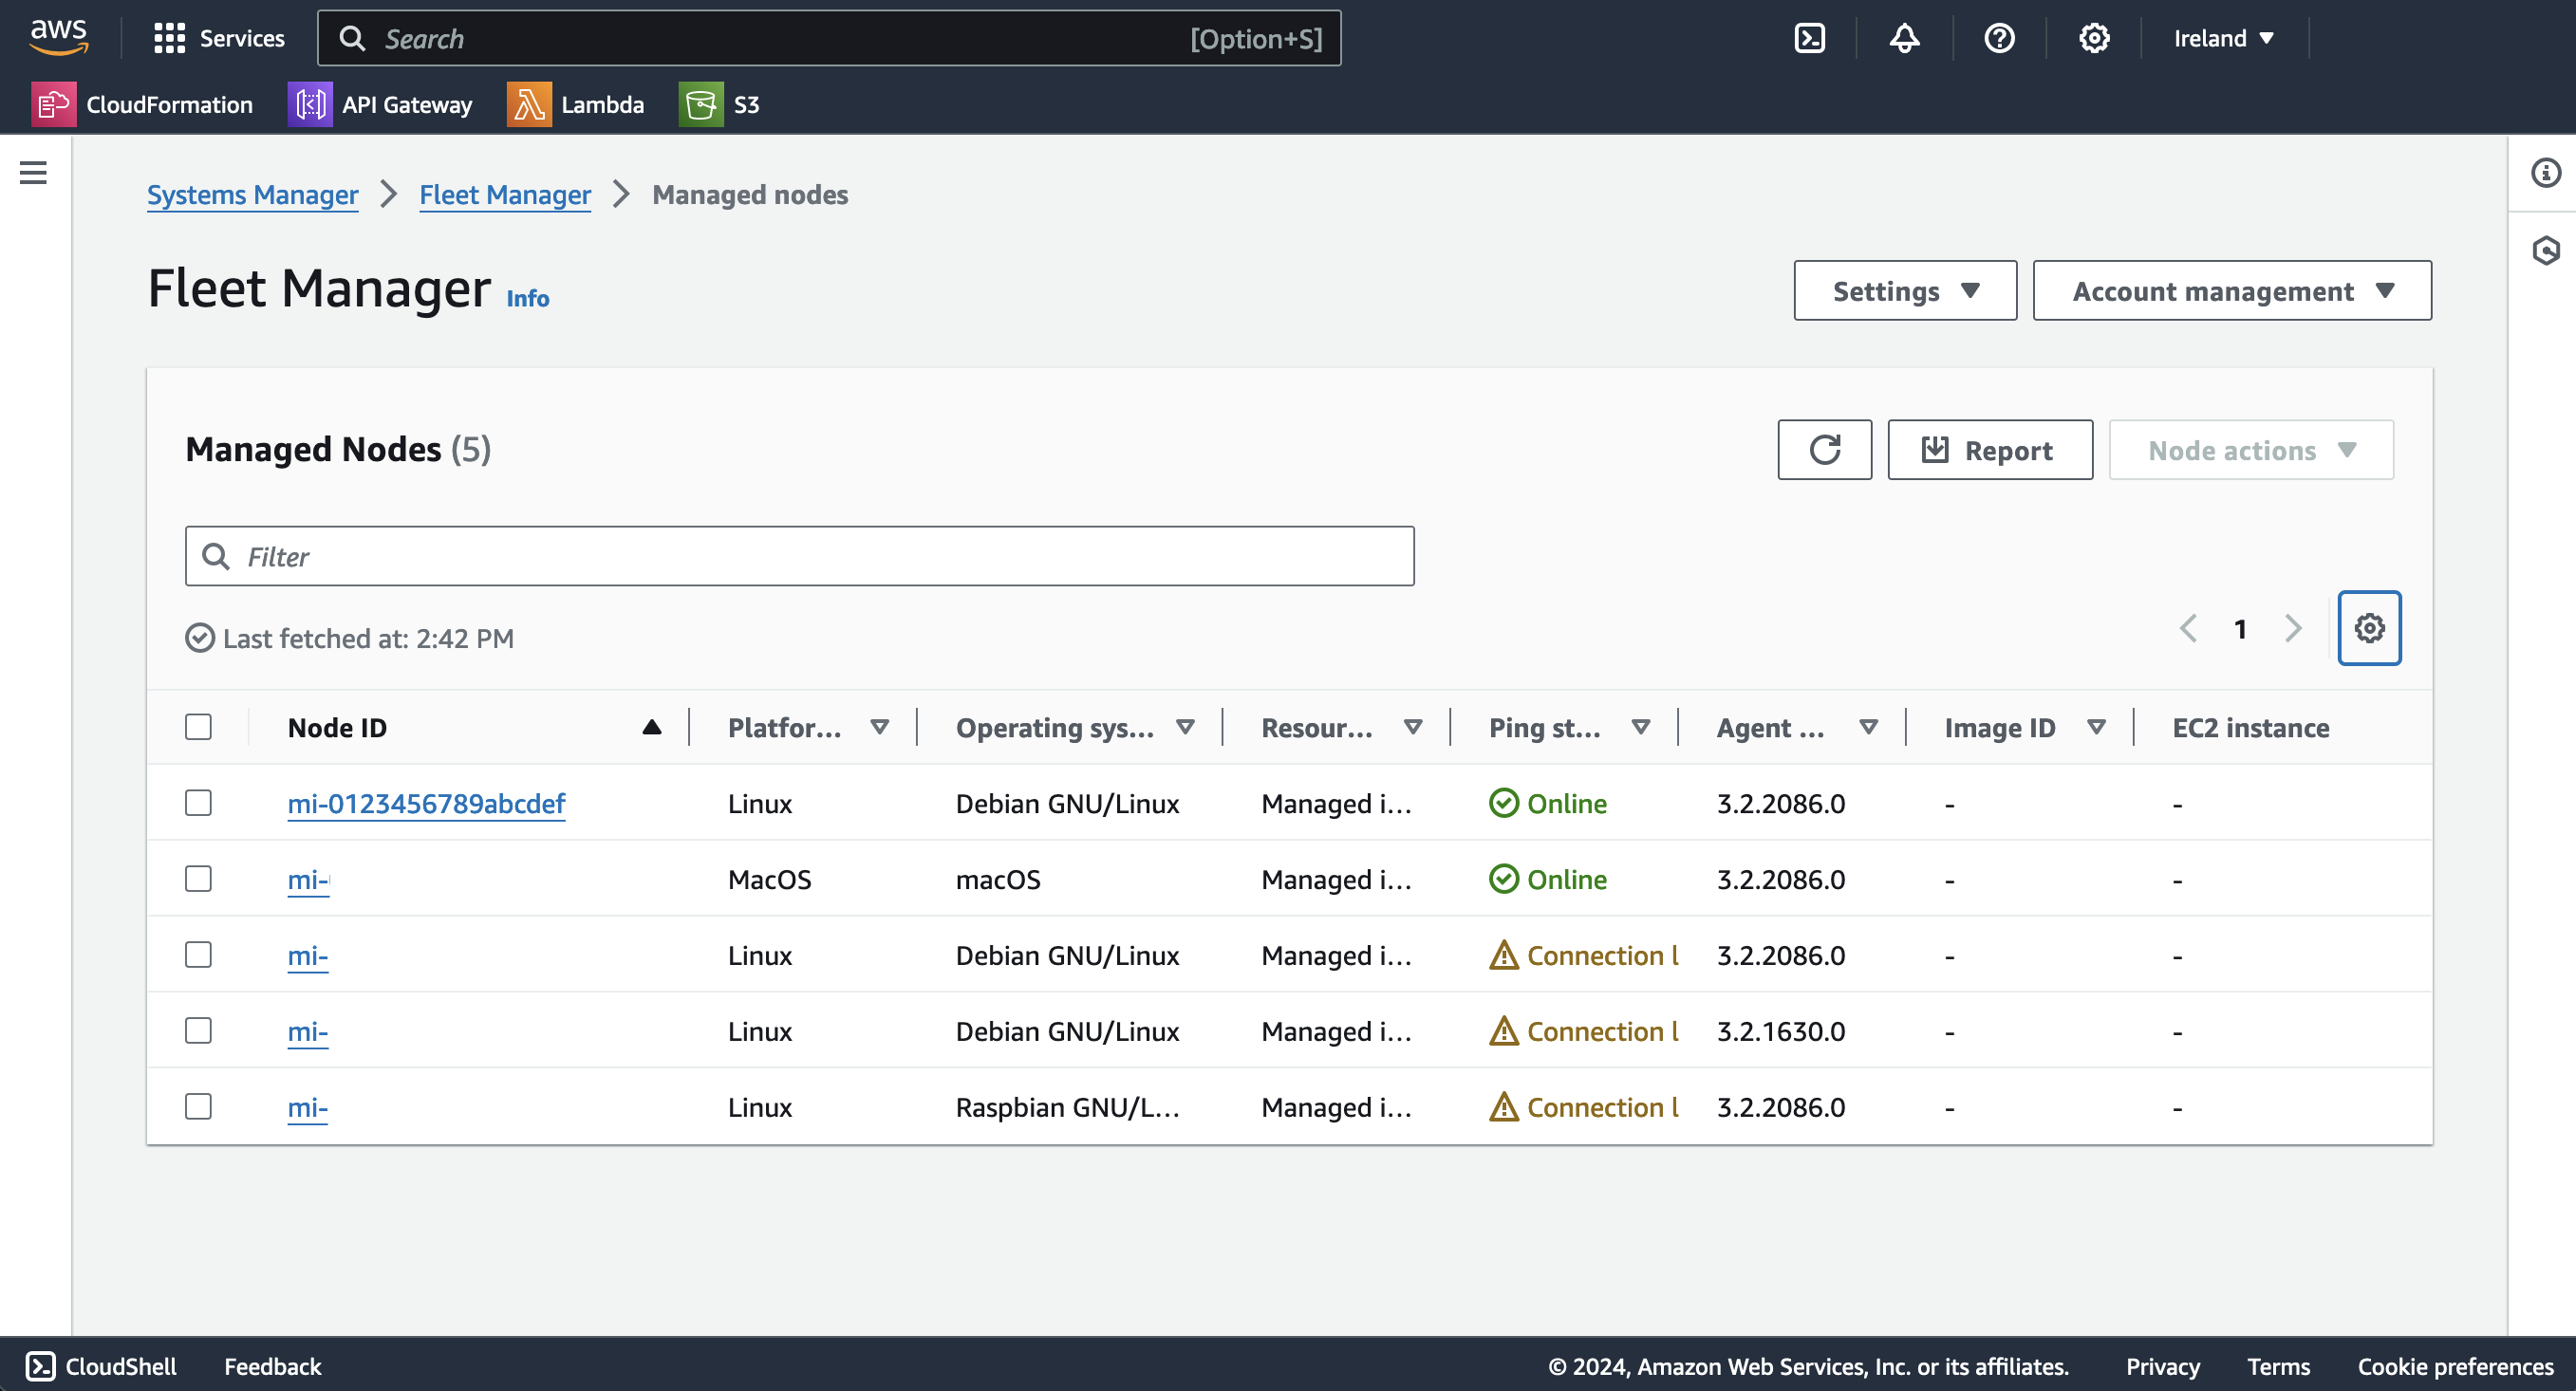The image size is (2576, 1391).
Task: Check the checkbox on the MacOS node row
Action: pyautogui.click(x=198, y=878)
